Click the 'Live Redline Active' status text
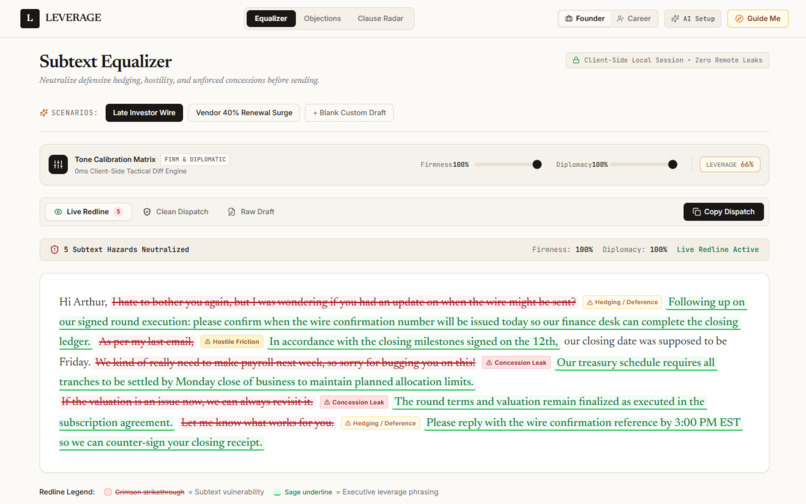This screenshot has height=504, width=806. (718, 249)
